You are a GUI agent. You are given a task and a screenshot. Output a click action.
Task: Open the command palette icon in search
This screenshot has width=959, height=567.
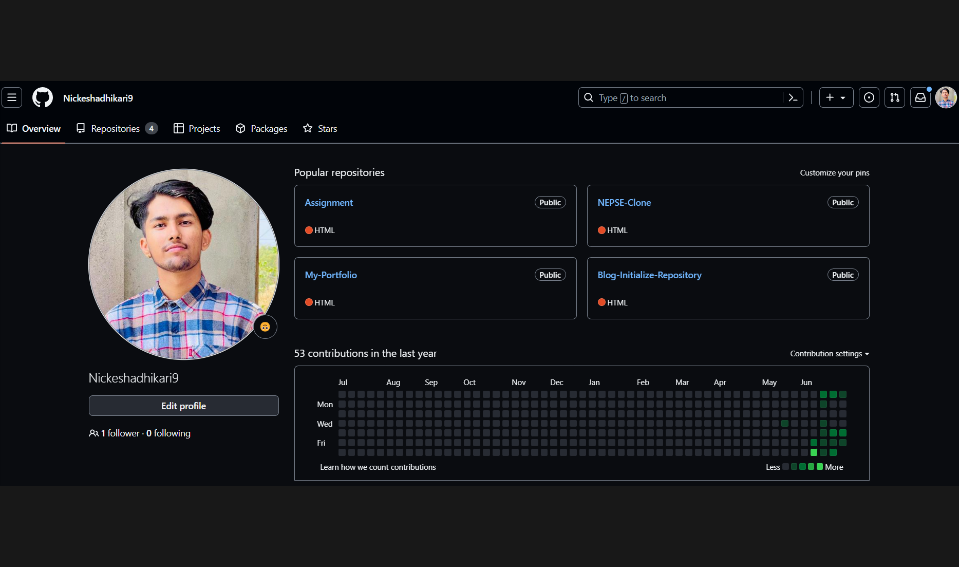(x=792, y=98)
